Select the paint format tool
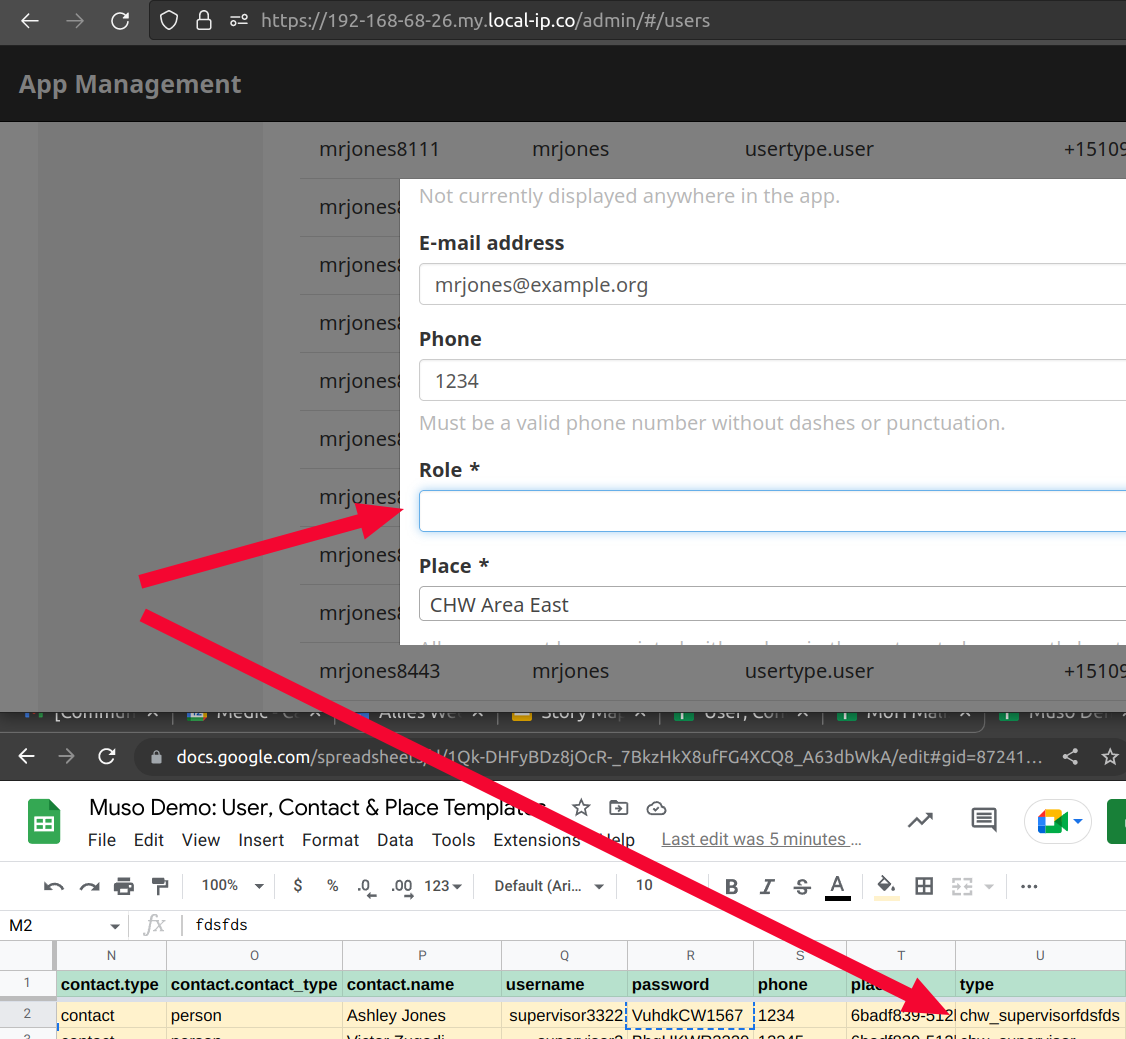1126x1039 pixels. tap(160, 887)
